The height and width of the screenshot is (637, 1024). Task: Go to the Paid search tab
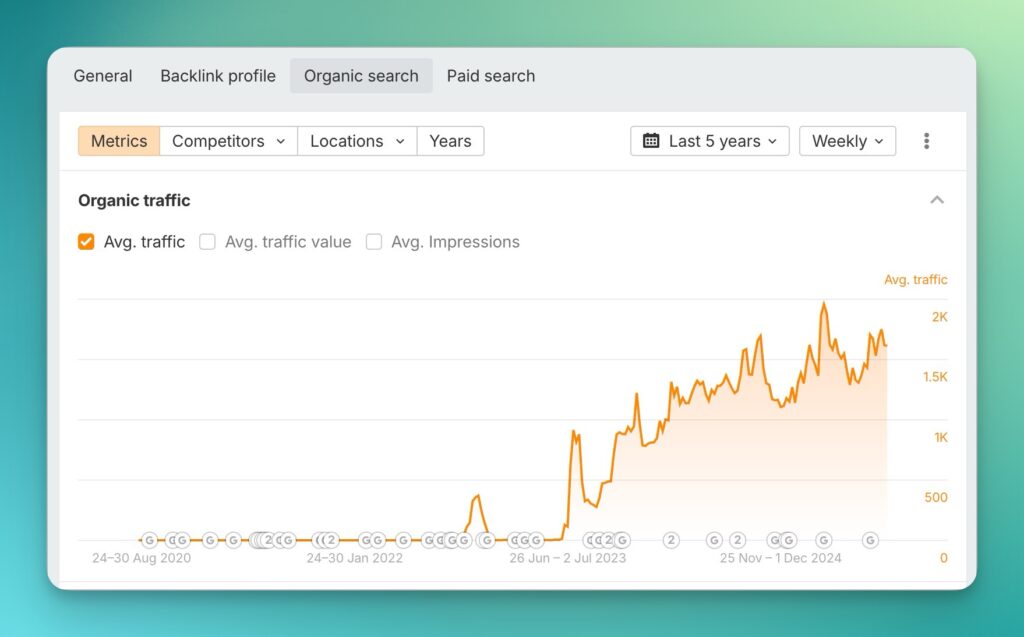pyautogui.click(x=490, y=76)
